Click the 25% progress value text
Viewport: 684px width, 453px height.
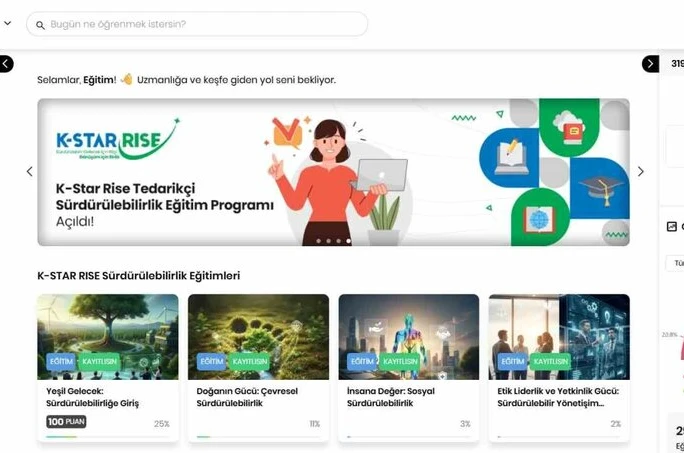161,424
